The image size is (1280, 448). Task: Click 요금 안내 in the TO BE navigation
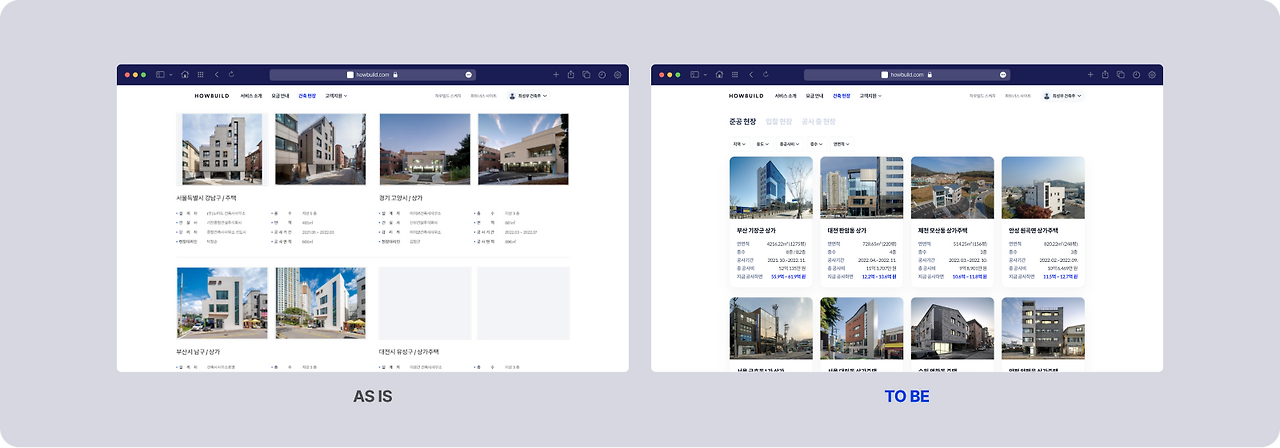click(814, 96)
